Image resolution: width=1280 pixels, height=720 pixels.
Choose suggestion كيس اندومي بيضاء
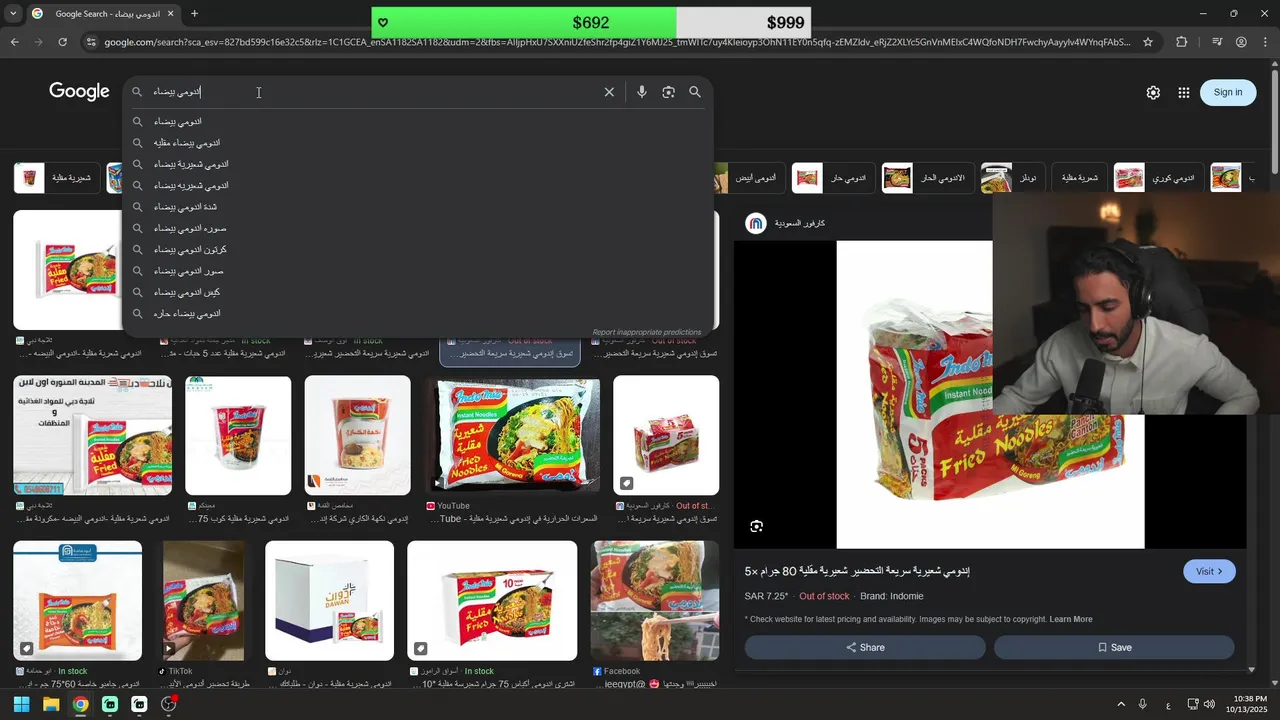(x=187, y=292)
